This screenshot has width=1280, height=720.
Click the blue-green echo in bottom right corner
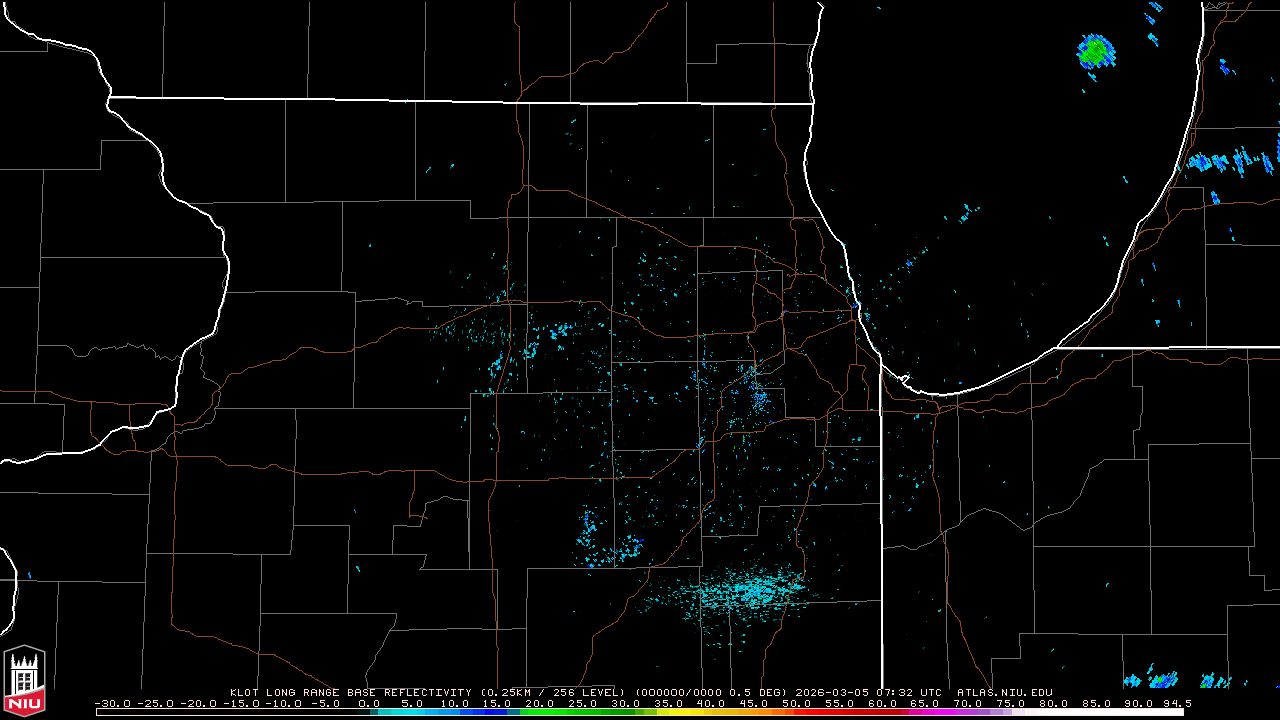[1160, 681]
